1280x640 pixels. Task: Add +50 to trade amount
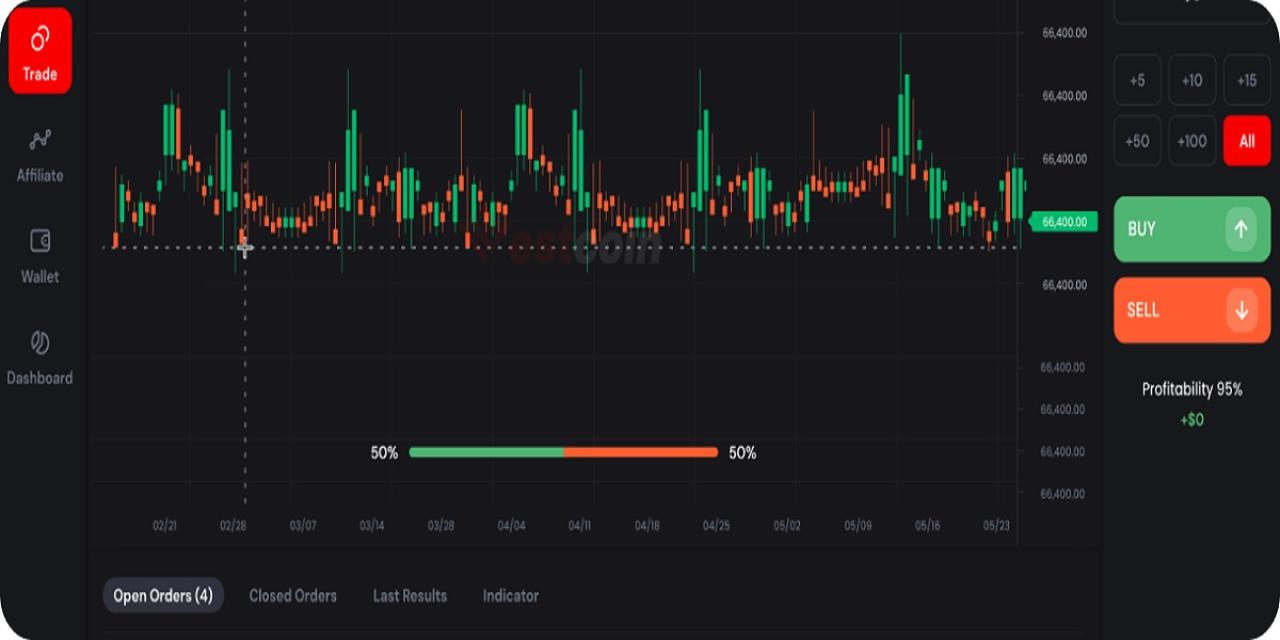(1137, 141)
